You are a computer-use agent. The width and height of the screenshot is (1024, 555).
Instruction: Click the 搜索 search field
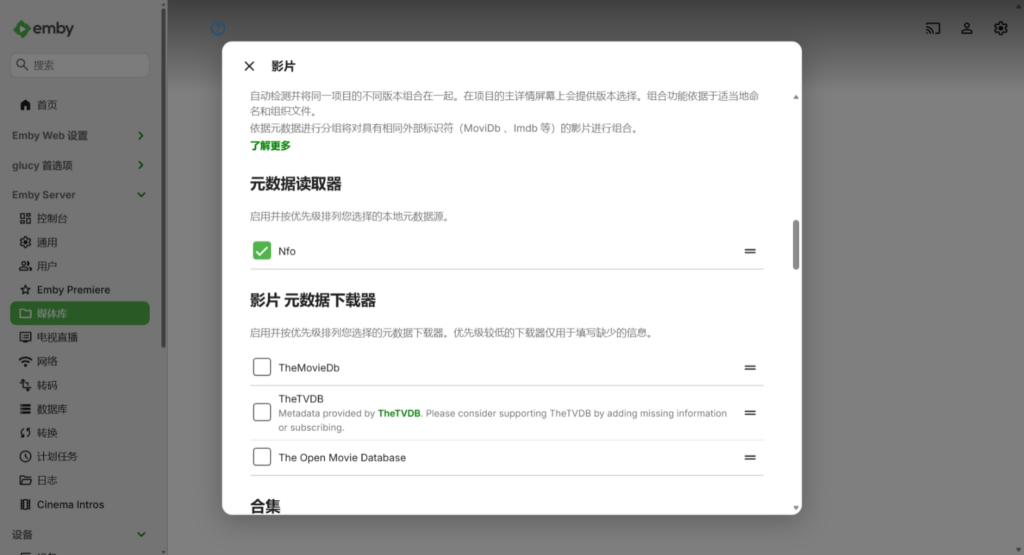[80, 65]
